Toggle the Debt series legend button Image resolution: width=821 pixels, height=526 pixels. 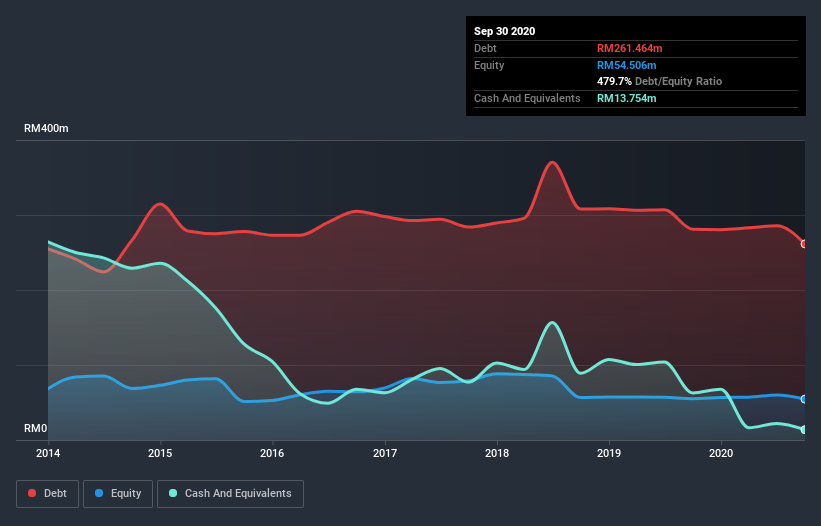(47, 494)
